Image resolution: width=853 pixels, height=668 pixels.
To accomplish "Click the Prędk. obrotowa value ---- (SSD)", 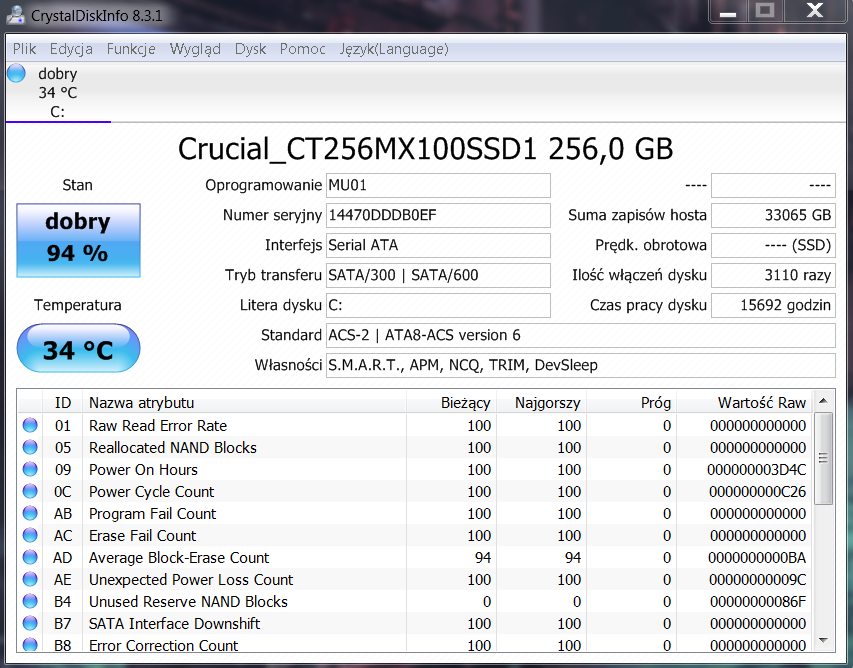I will [773, 245].
